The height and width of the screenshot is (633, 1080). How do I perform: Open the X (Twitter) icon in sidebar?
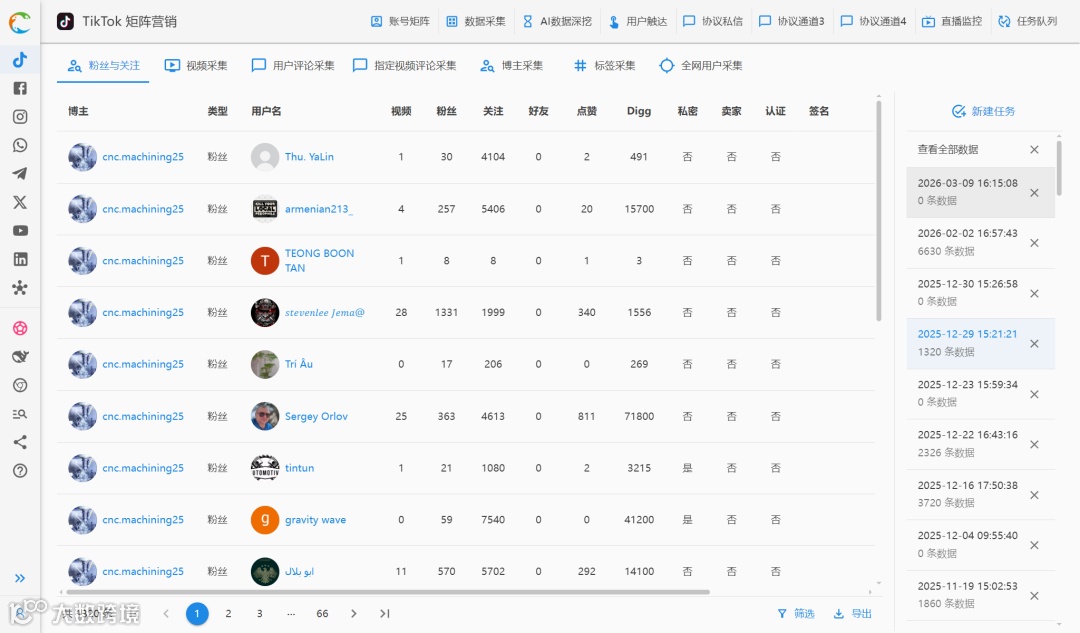20,202
